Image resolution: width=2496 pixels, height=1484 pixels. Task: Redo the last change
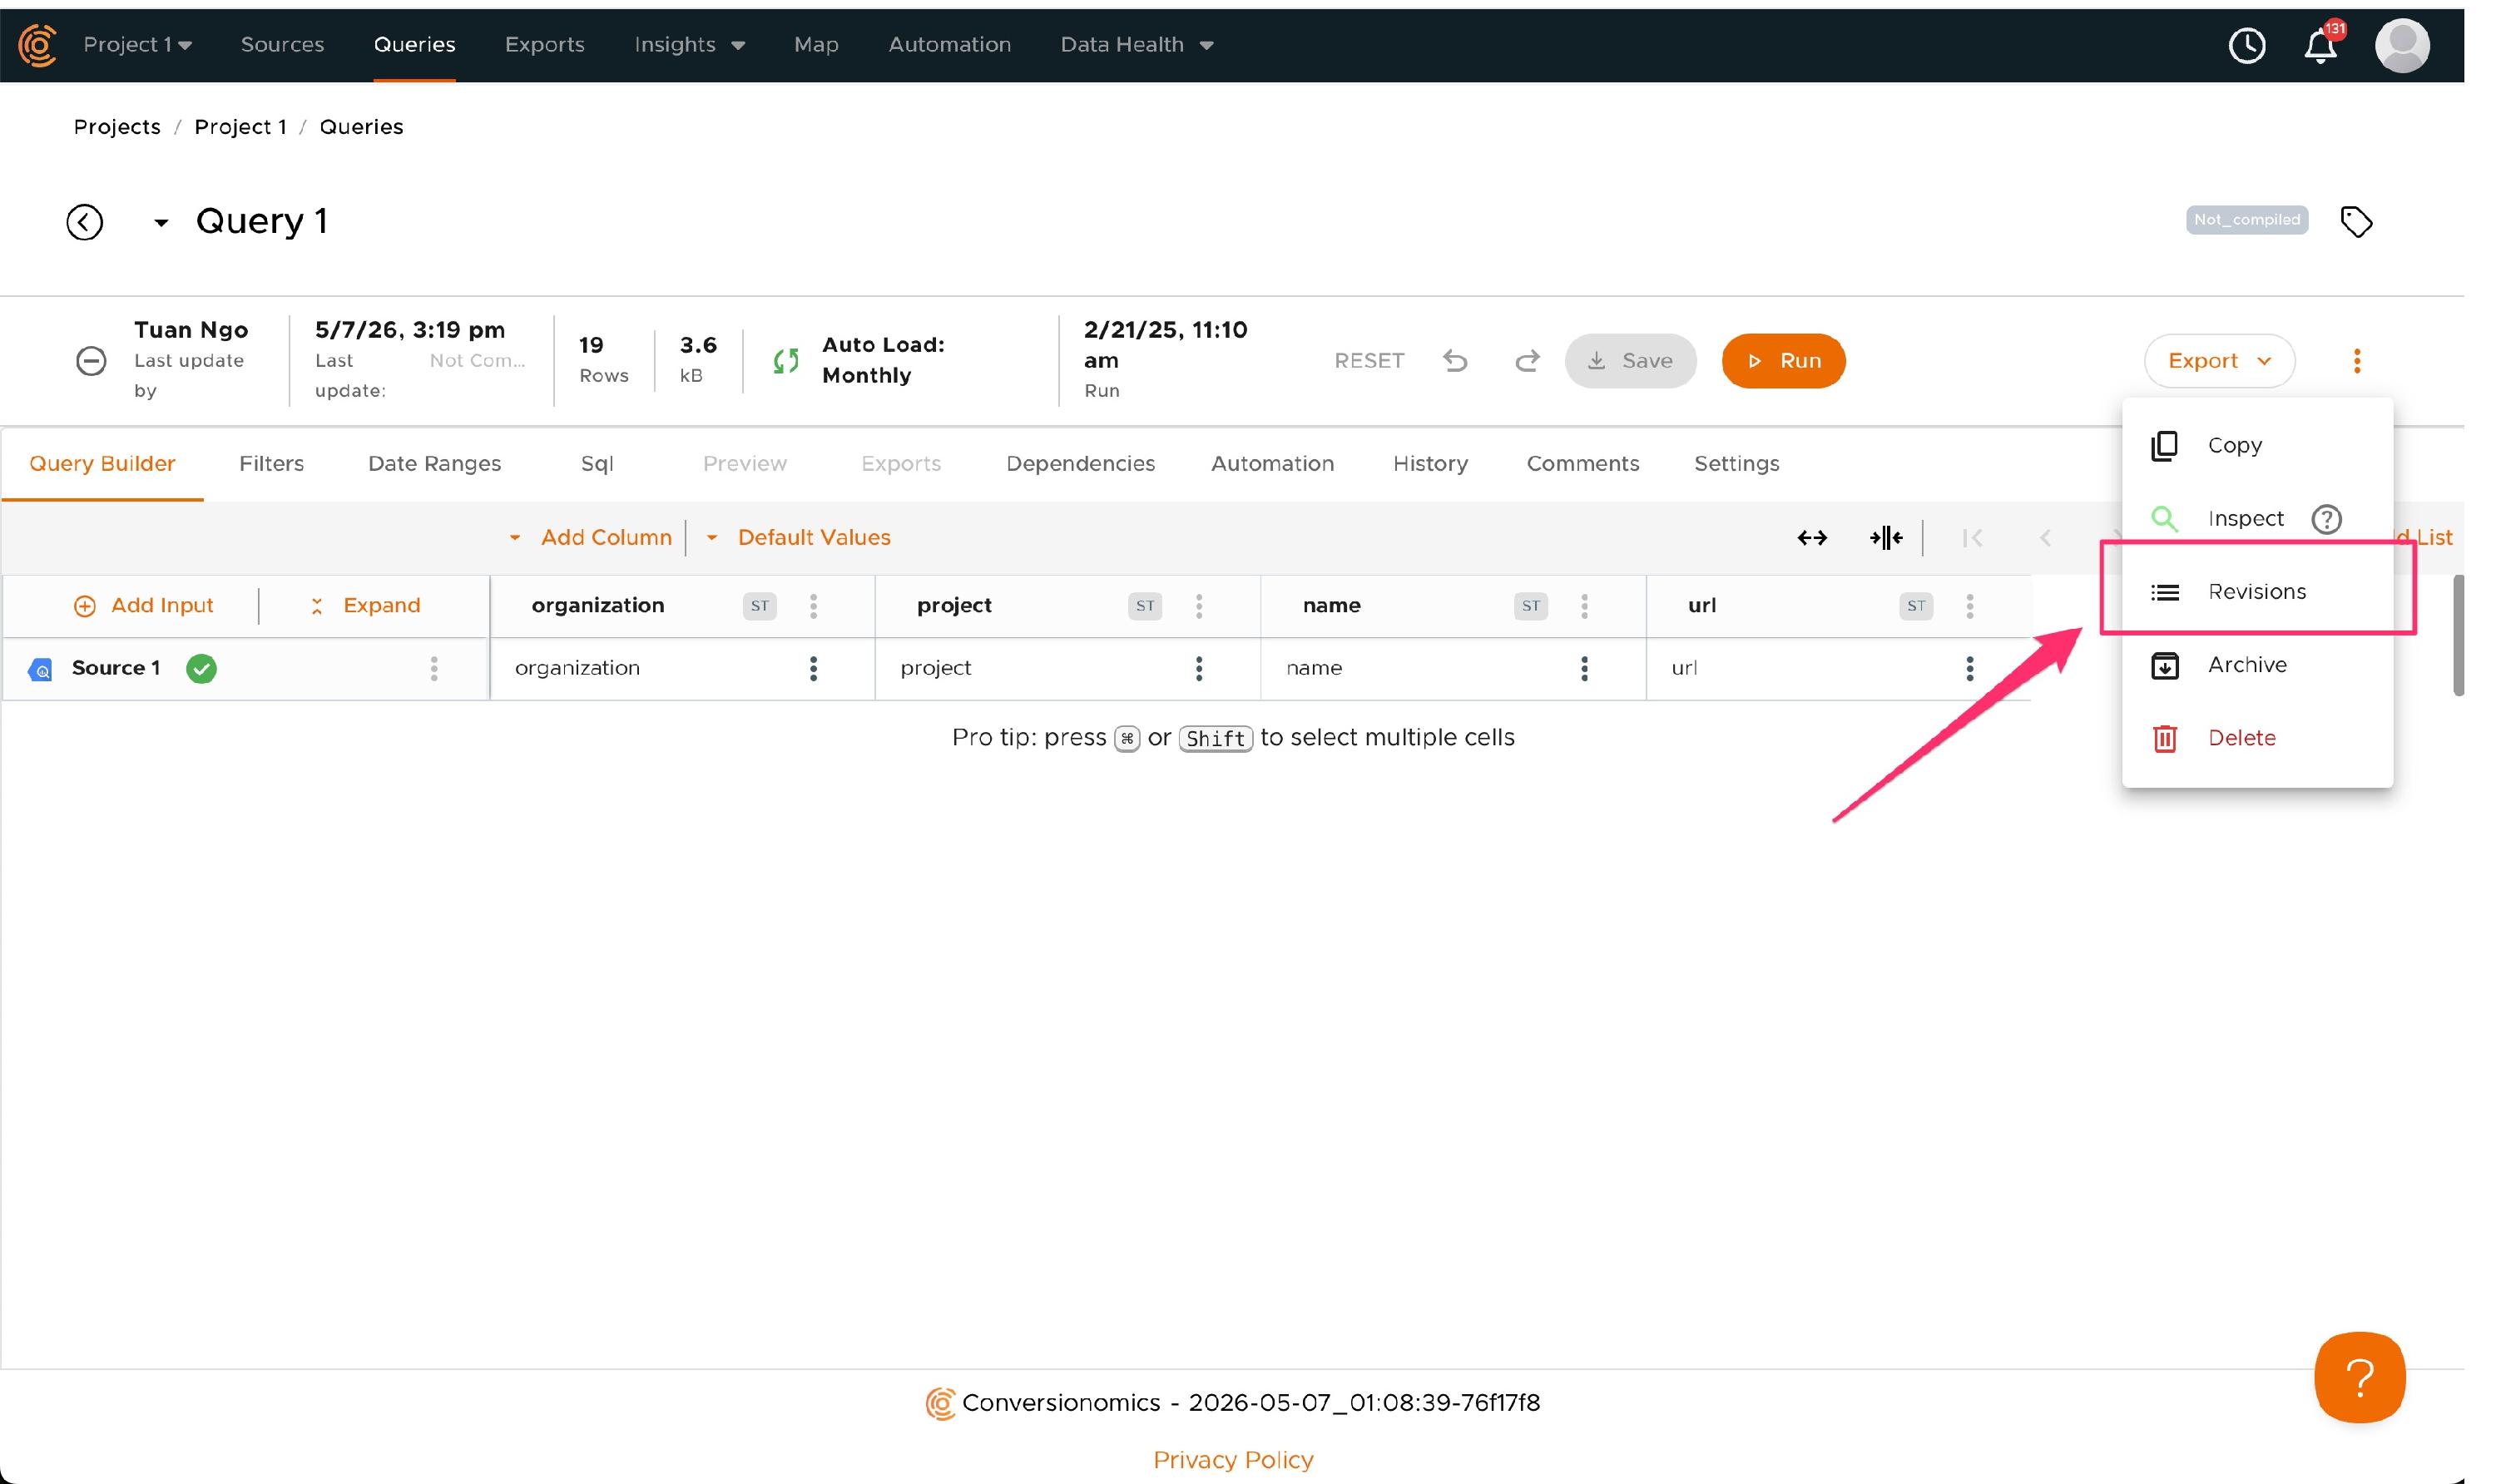1527,361
